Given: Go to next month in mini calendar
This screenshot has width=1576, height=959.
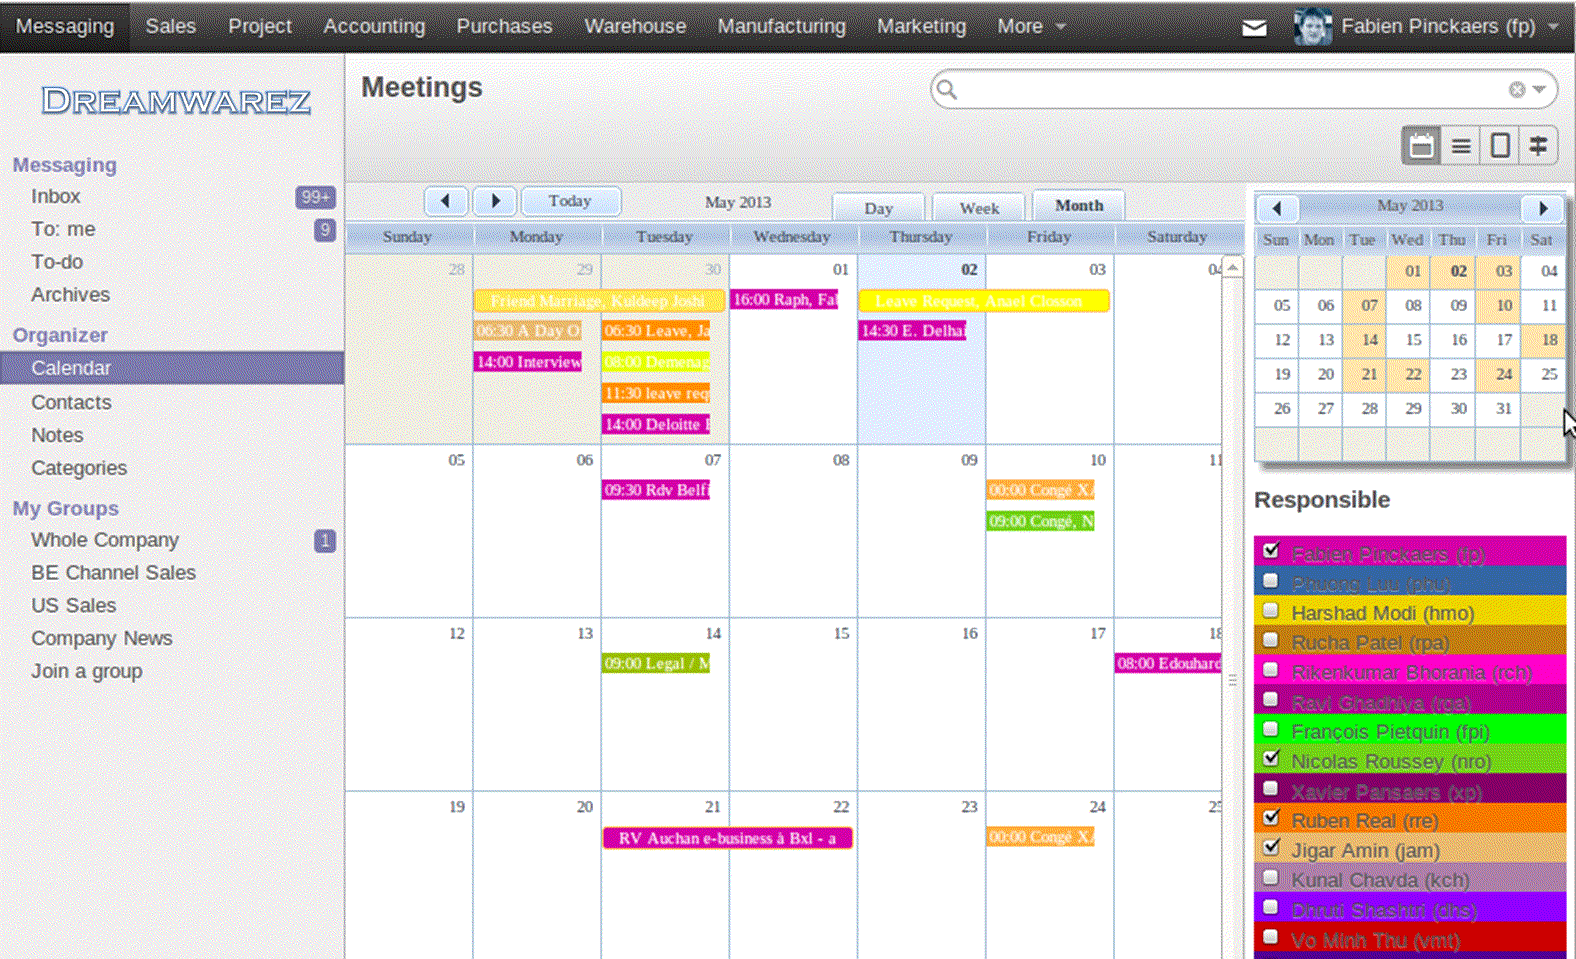Looking at the screenshot, I should coord(1544,208).
